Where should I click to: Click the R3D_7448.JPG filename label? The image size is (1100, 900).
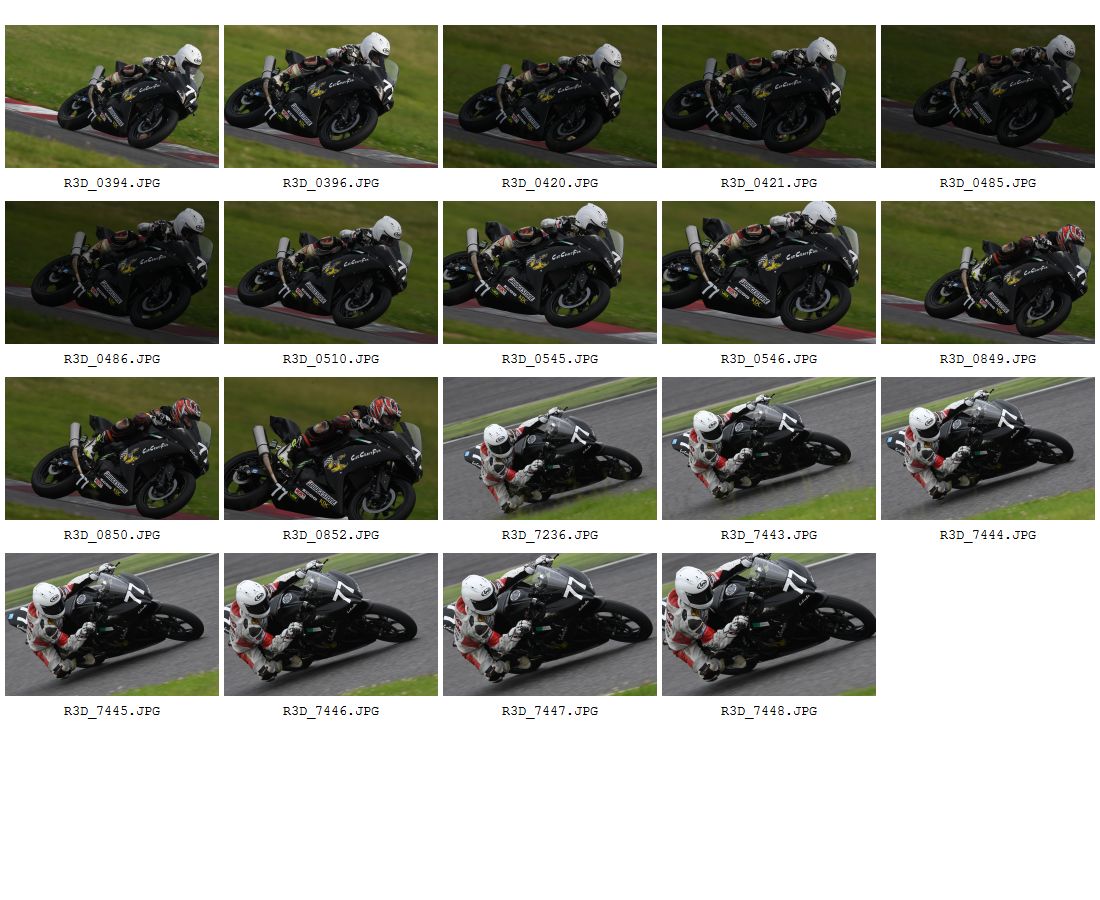pos(768,711)
